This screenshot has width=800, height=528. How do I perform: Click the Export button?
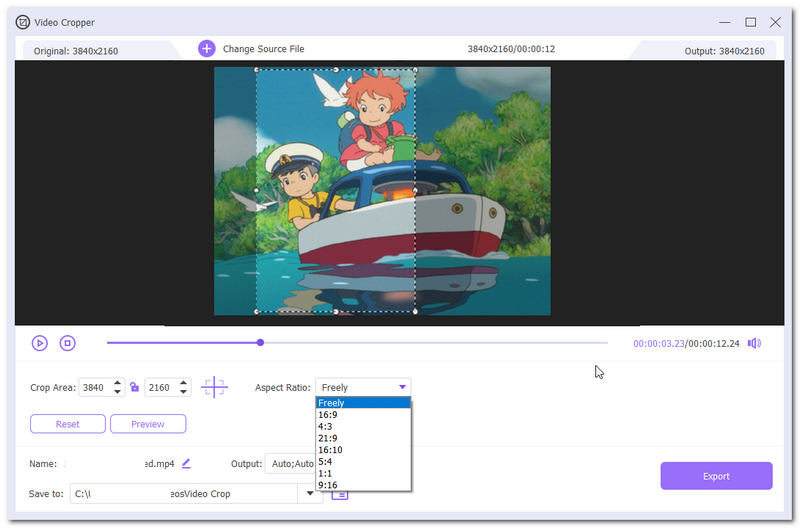[x=716, y=476]
